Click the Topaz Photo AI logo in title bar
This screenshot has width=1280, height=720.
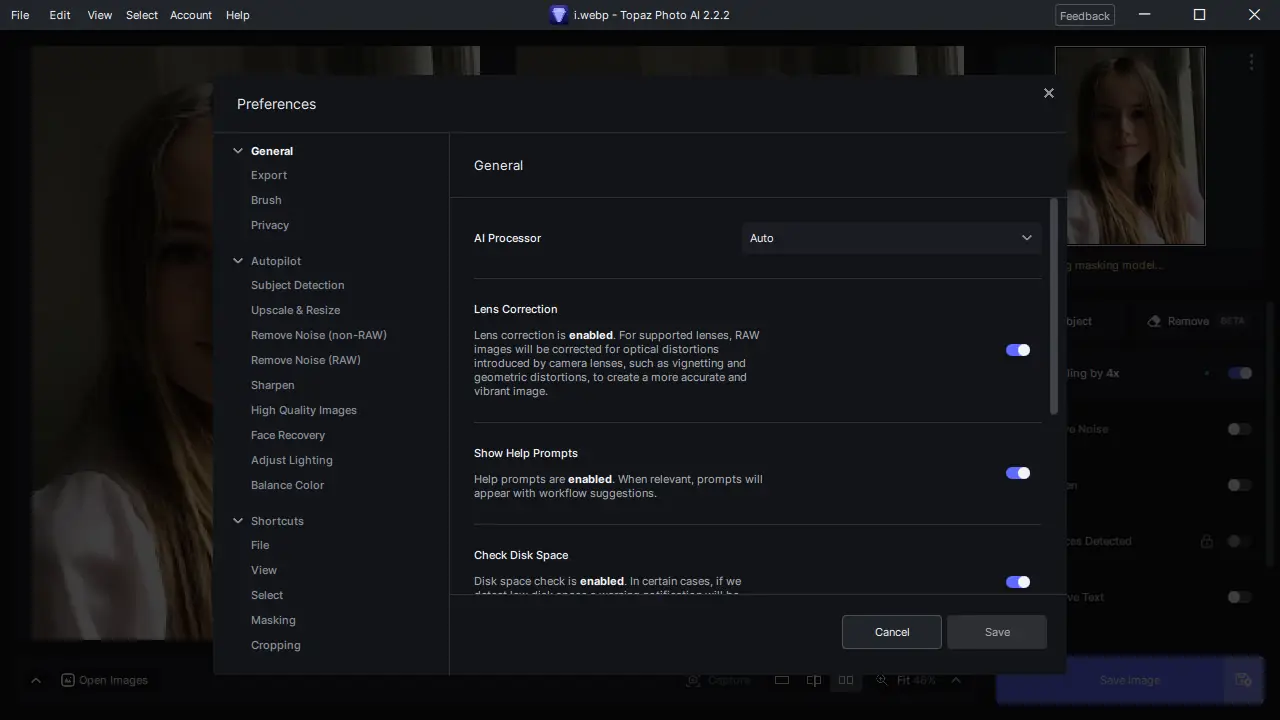tap(559, 15)
